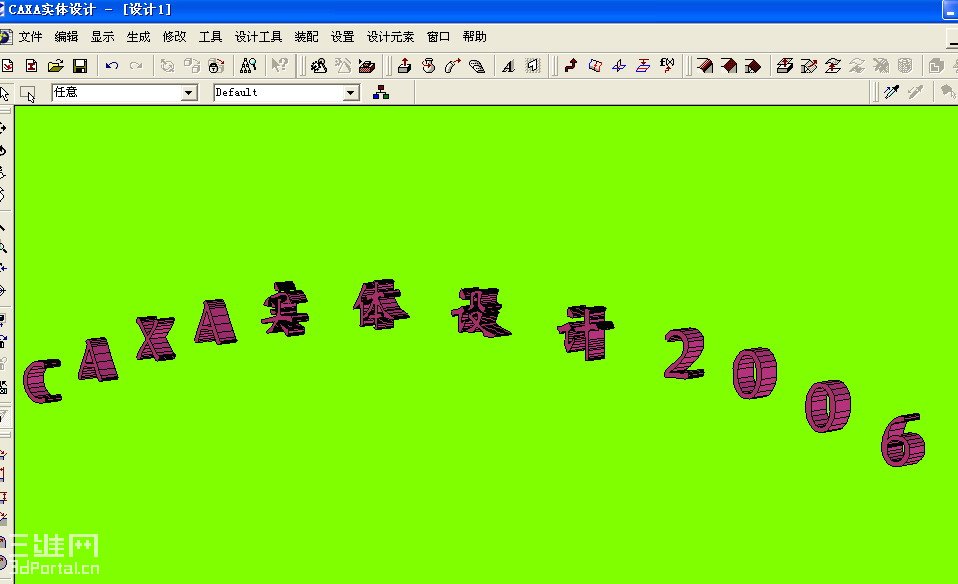The height and width of the screenshot is (584, 958).
Task: Select the 3D letter X in viewport
Action: coord(155,338)
